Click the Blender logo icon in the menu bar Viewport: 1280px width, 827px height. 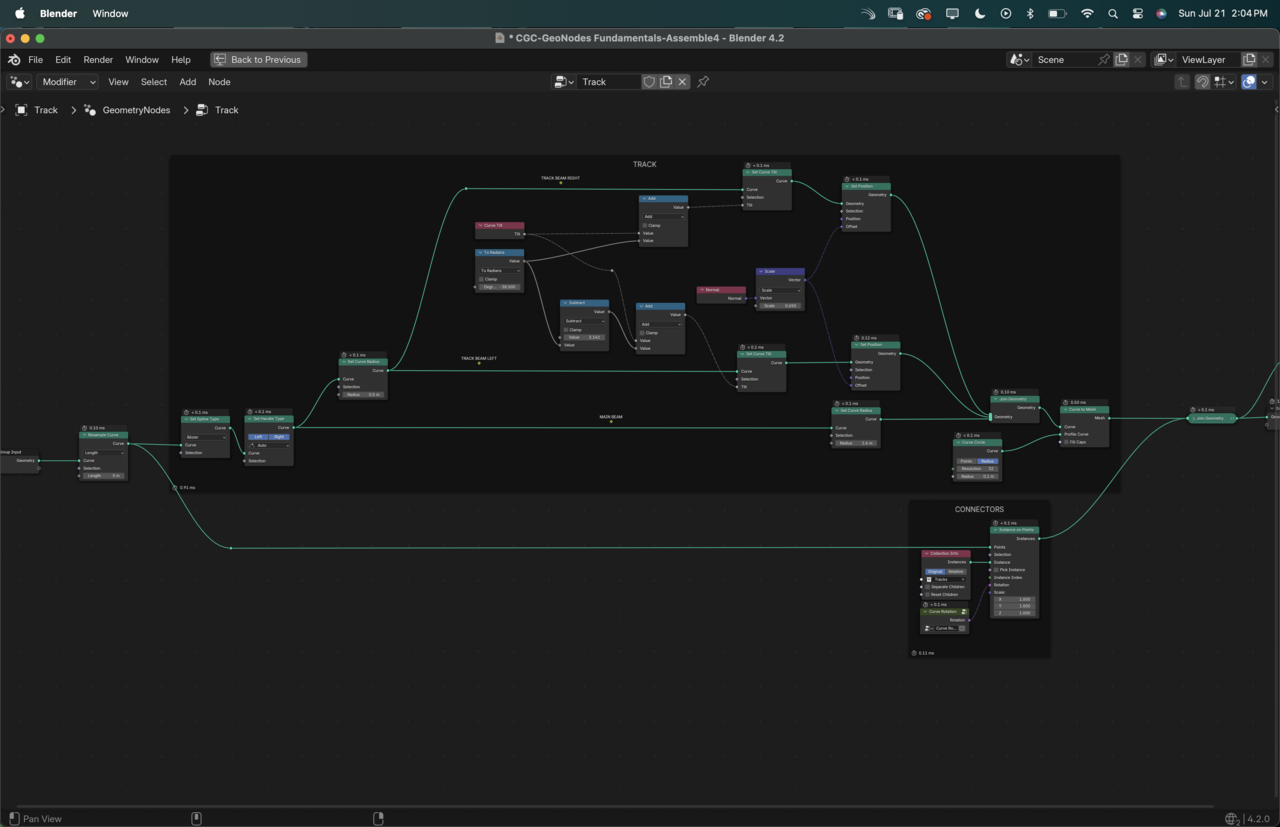pyautogui.click(x=14, y=60)
